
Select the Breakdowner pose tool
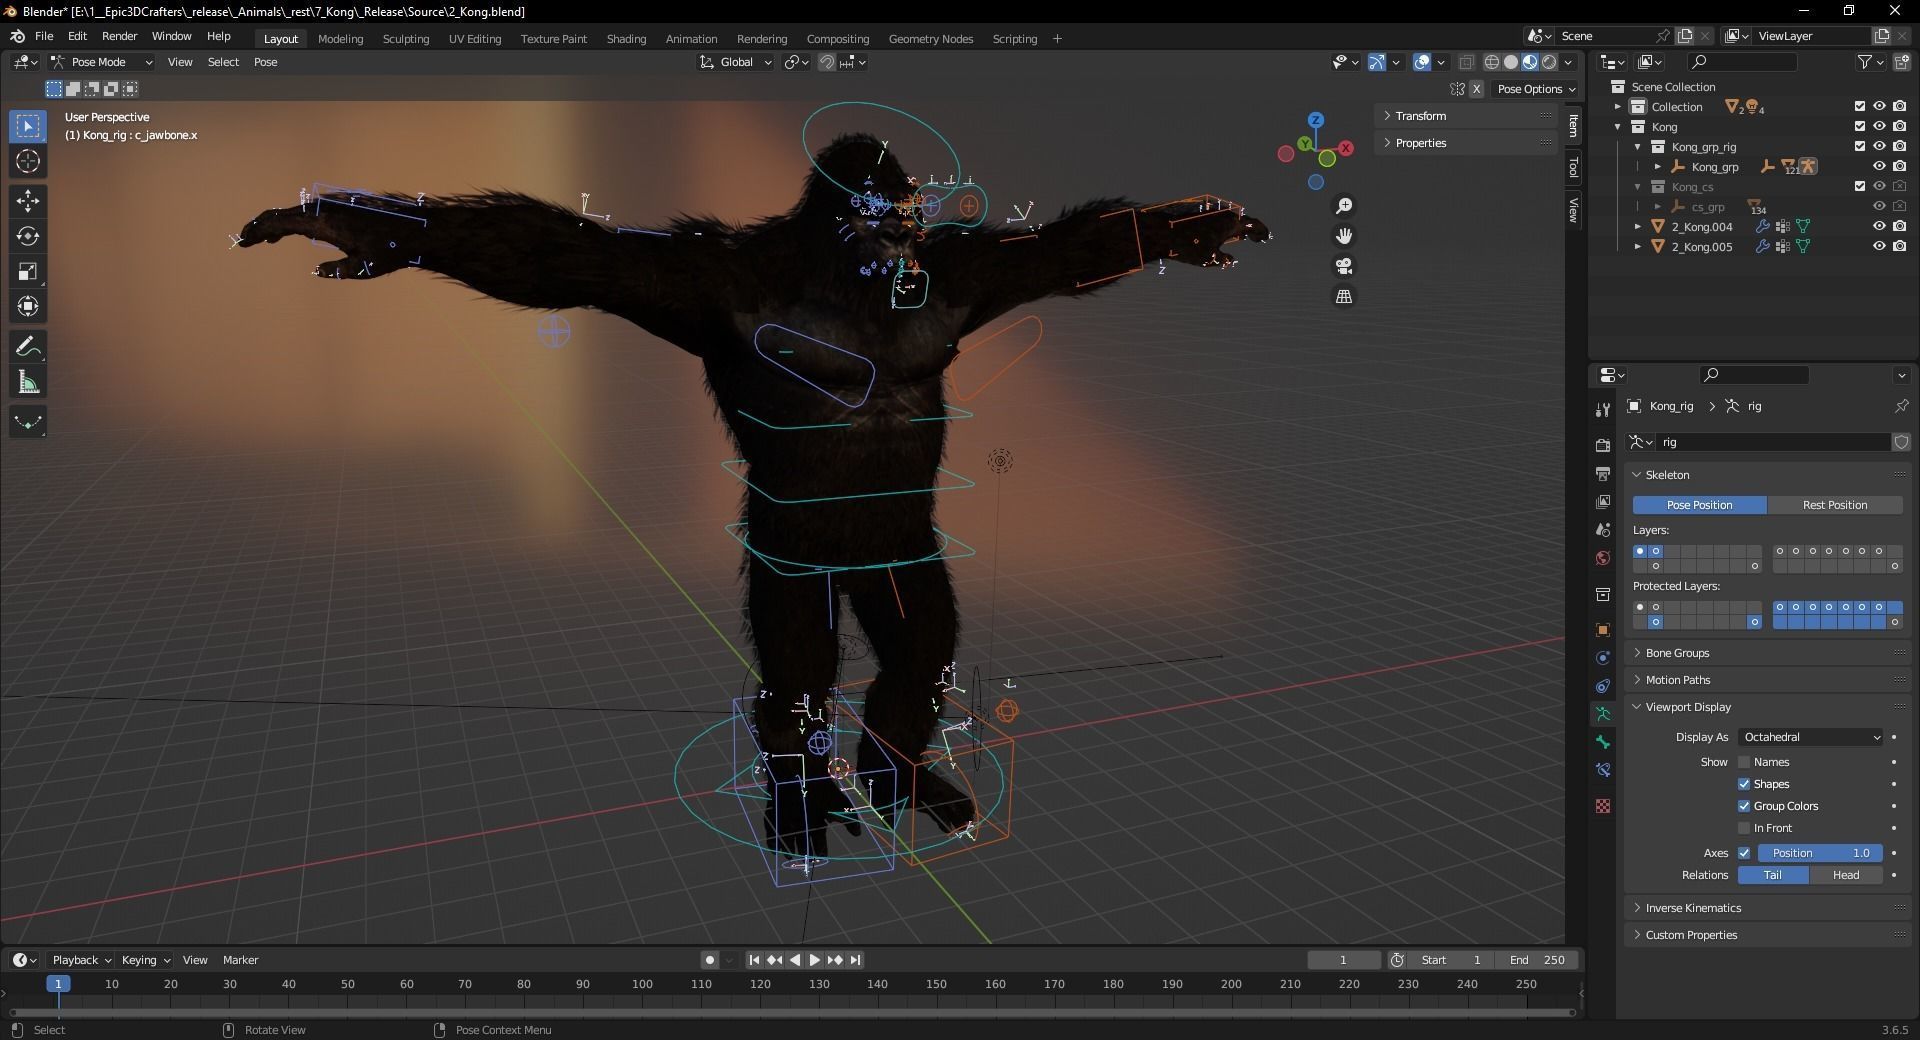pyautogui.click(x=28, y=422)
